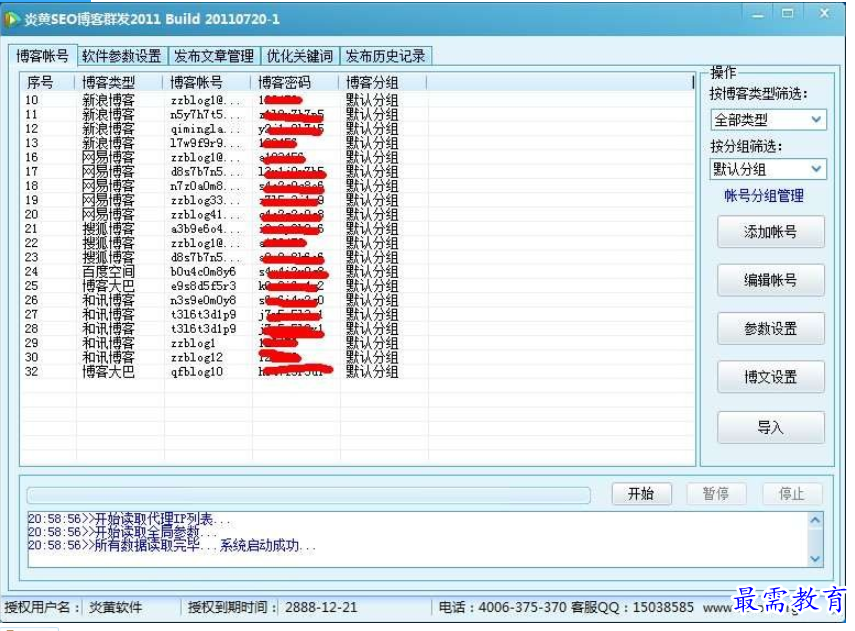Click the 客服QQ 15038585 status text
This screenshot has height=631, width=855.
[x=633, y=607]
